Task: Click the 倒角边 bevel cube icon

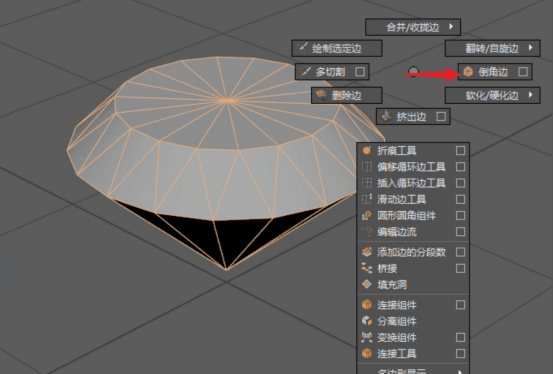Action: [468, 72]
